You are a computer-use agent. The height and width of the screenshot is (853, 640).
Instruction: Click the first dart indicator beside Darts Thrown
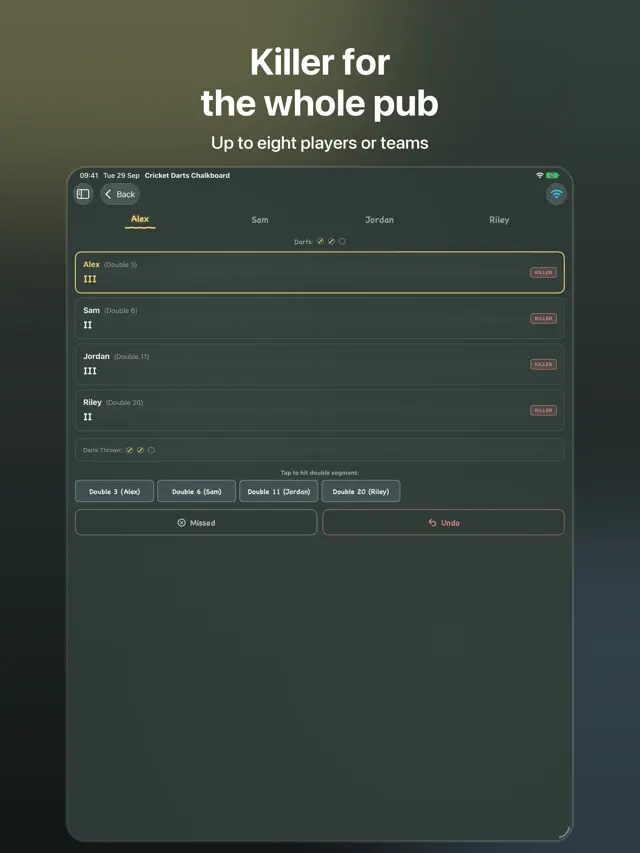130,450
